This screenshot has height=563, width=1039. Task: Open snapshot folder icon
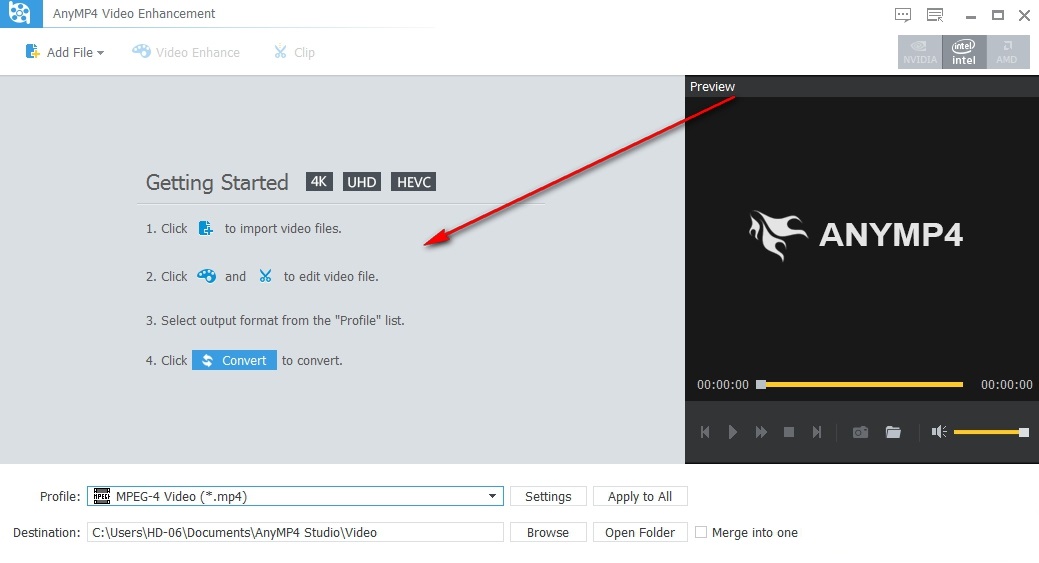893,432
